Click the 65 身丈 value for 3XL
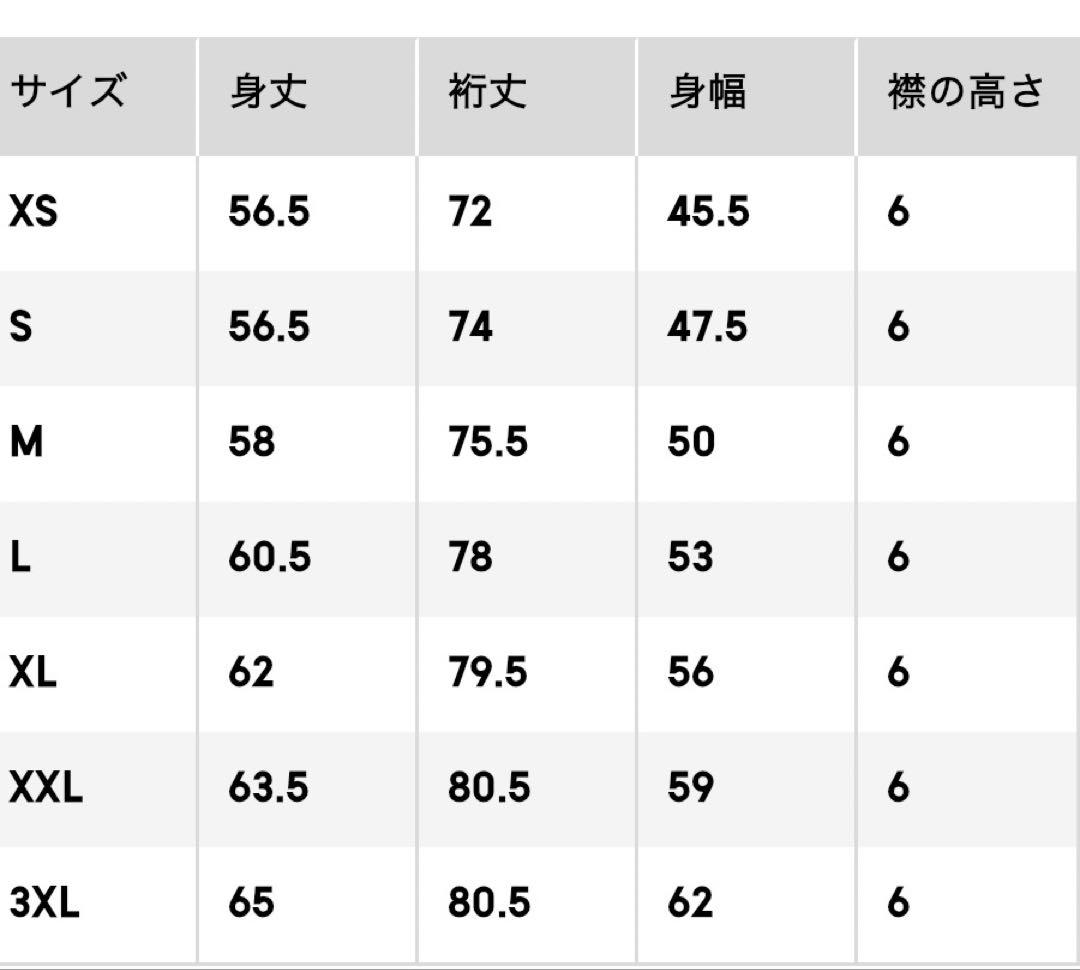1080x970 pixels. point(251,904)
